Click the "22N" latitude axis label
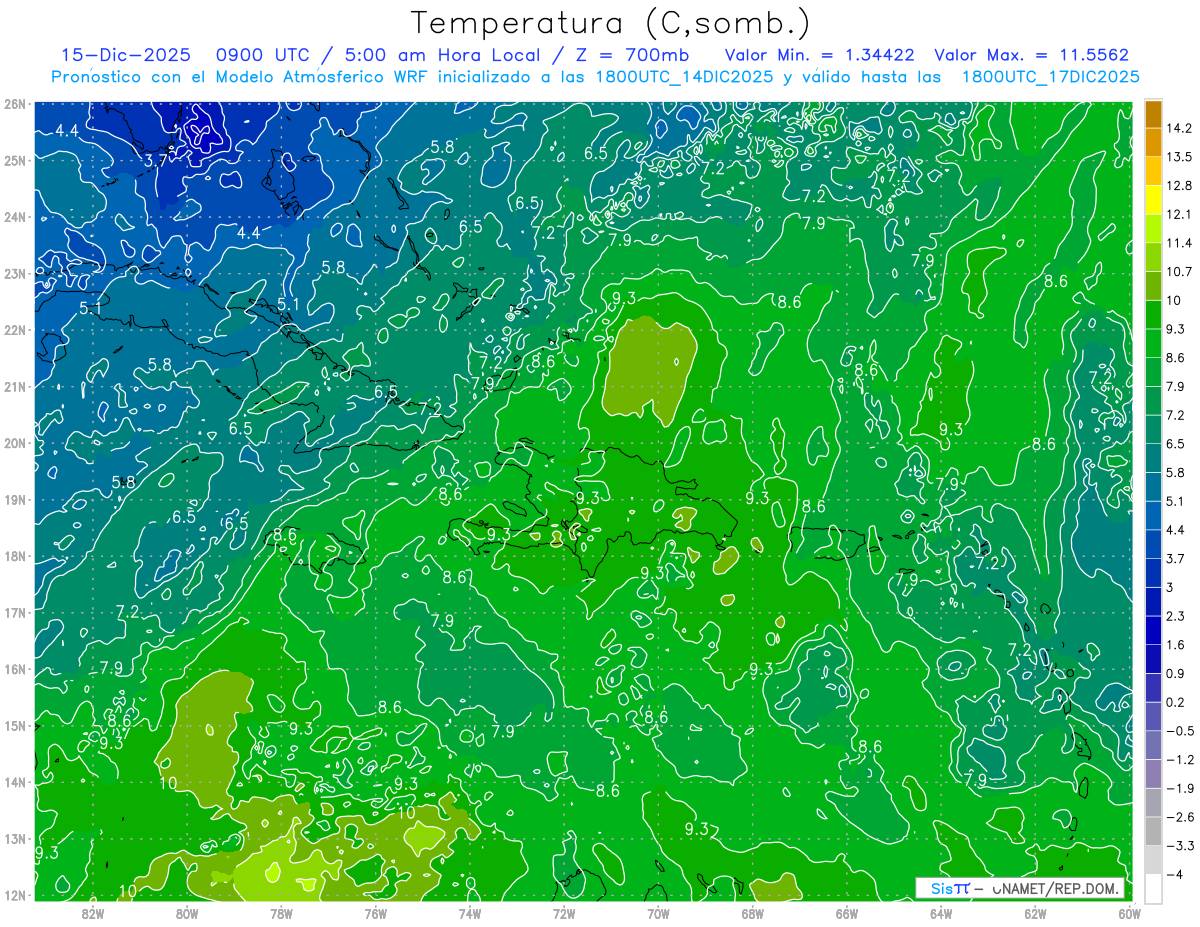Screen dimensions: 1200x927 15,330
